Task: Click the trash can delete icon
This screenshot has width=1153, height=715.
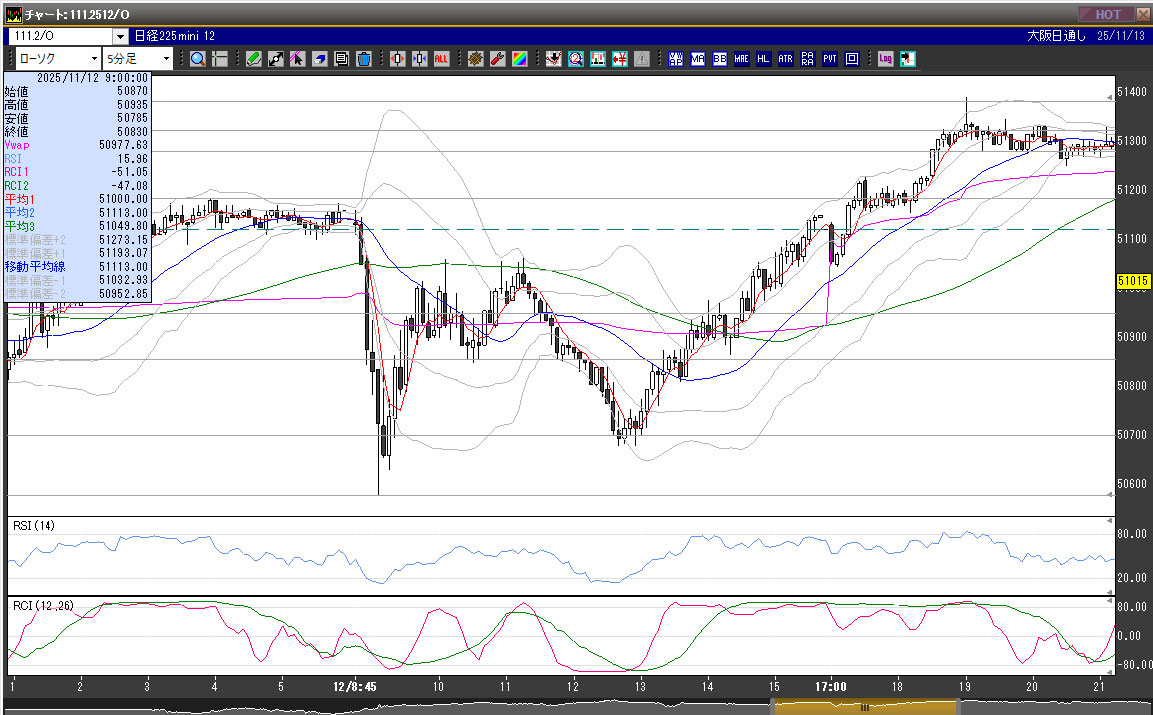Action: (363, 59)
